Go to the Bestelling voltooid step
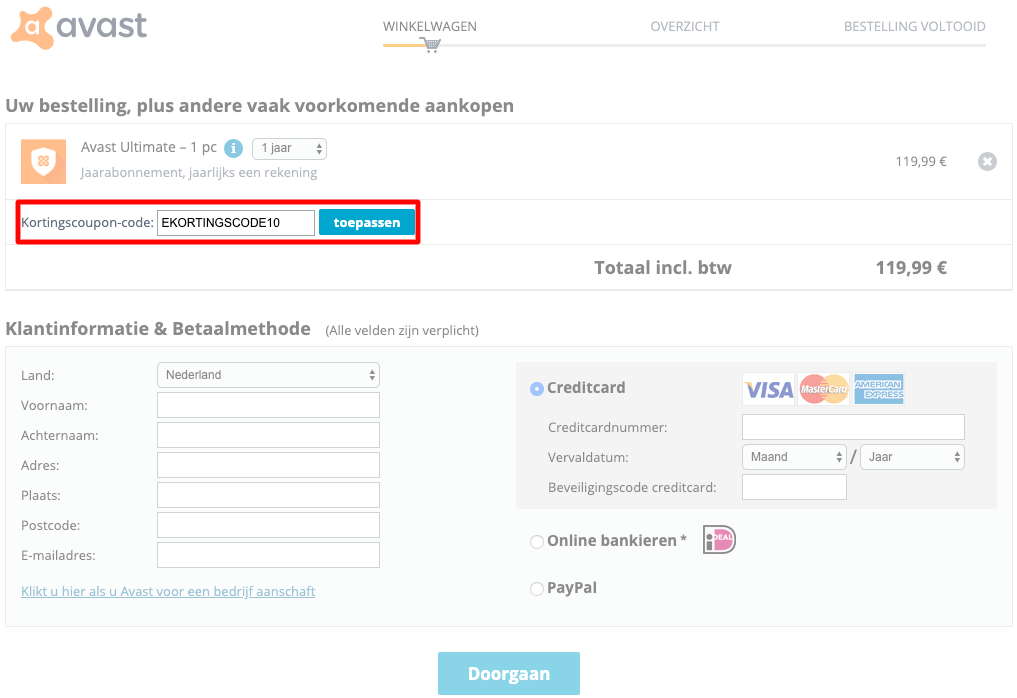Screen dimensions: 1017x698 [915, 27]
